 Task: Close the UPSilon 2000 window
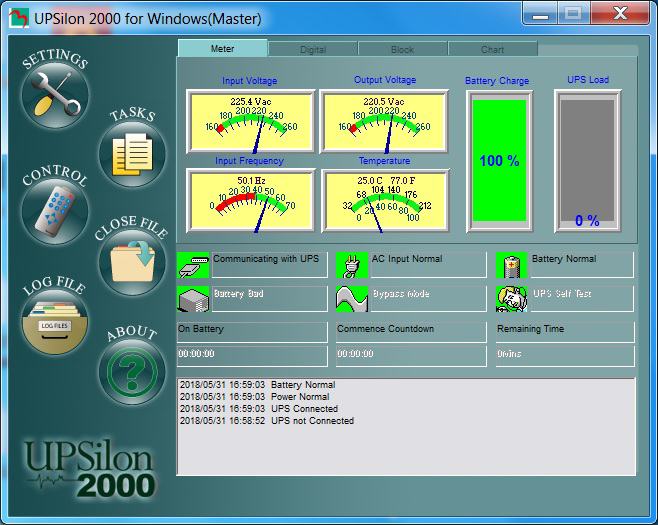(620, 13)
